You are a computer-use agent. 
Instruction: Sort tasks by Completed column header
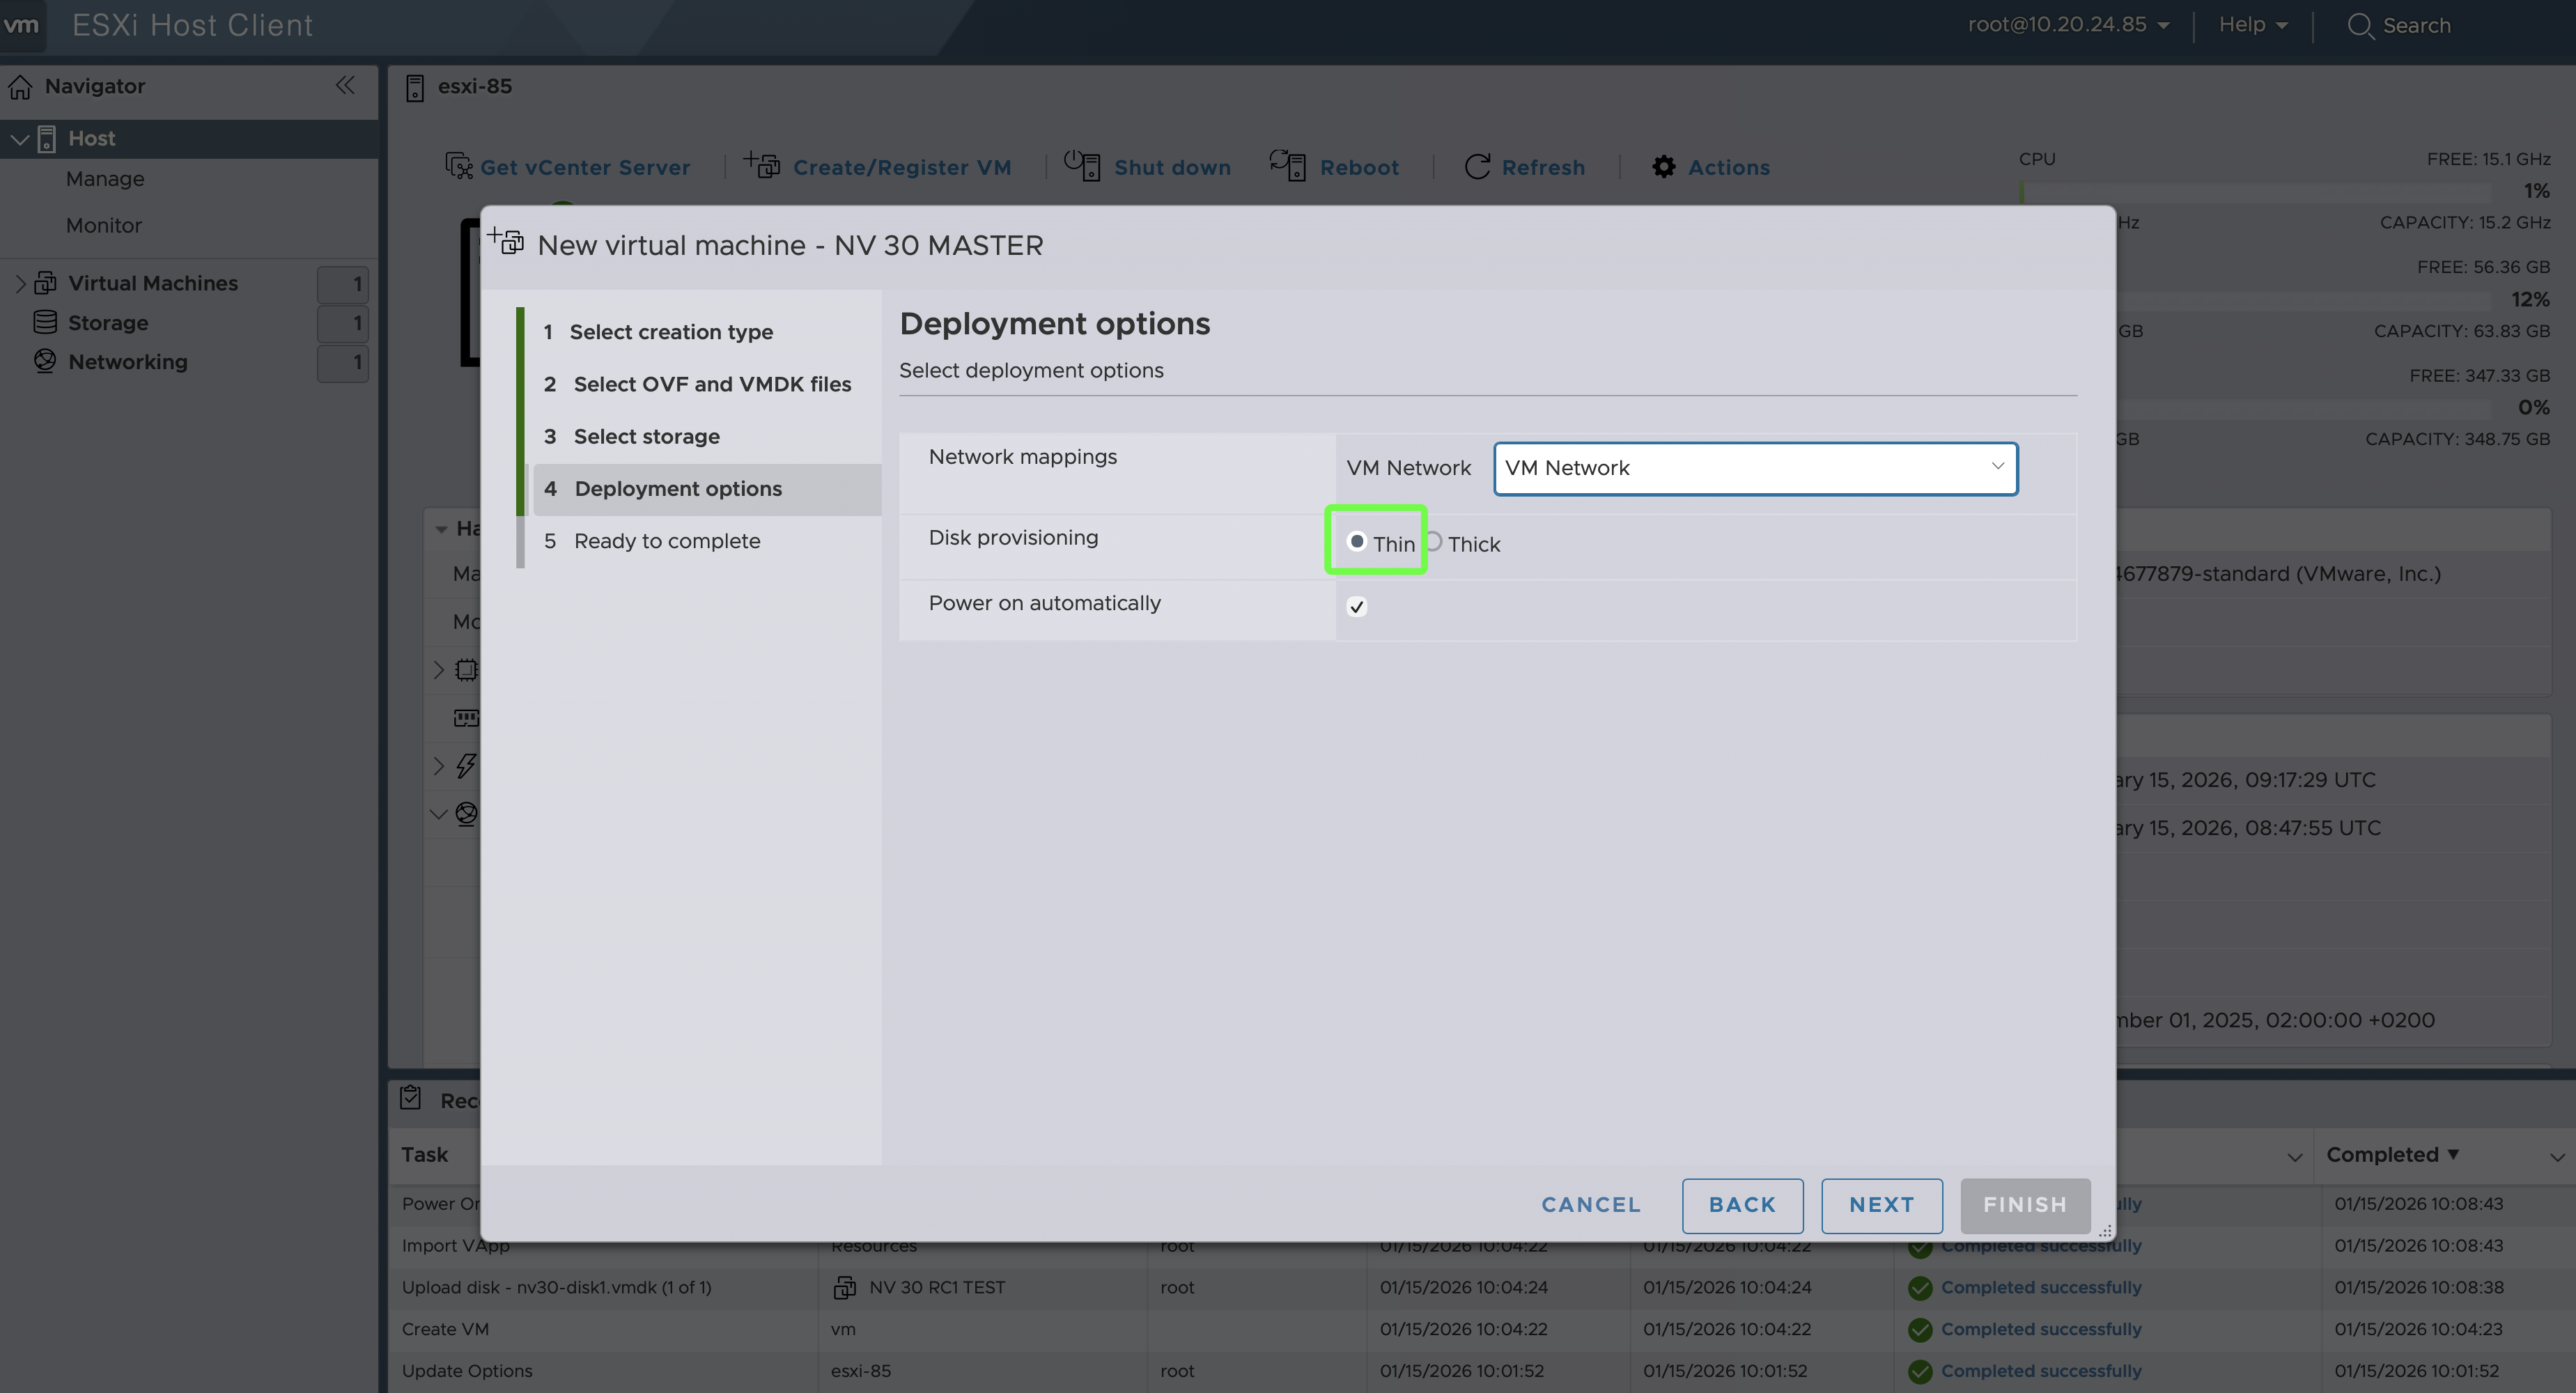point(2382,1155)
